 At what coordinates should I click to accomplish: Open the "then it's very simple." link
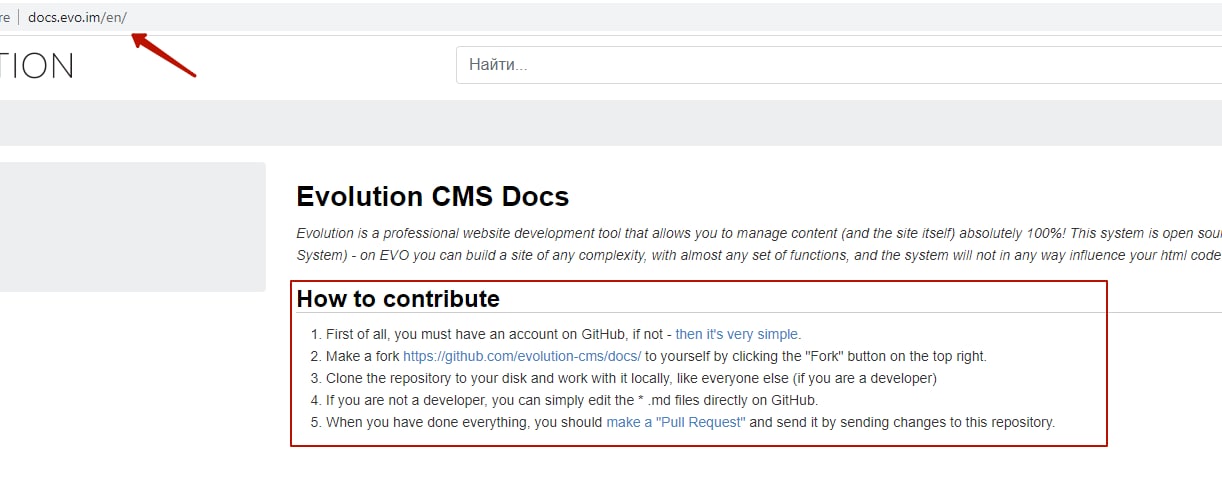pos(738,334)
